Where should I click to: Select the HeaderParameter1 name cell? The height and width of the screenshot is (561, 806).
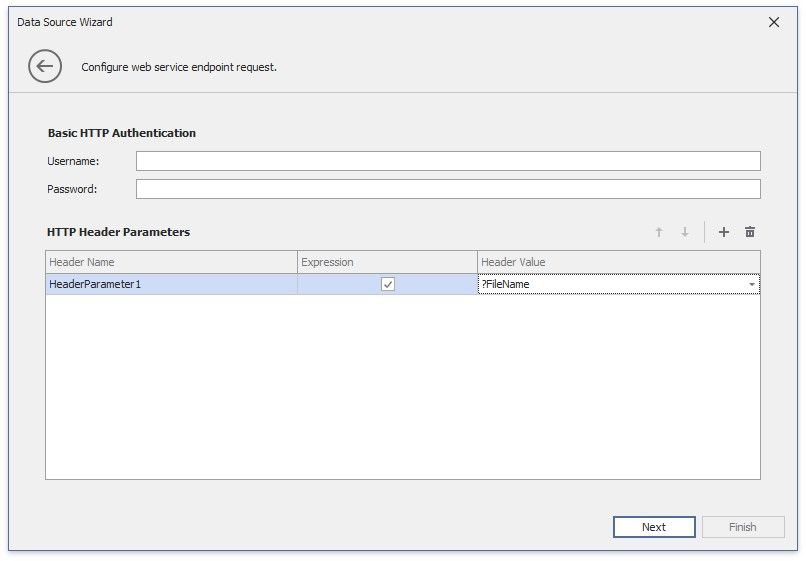pos(171,285)
